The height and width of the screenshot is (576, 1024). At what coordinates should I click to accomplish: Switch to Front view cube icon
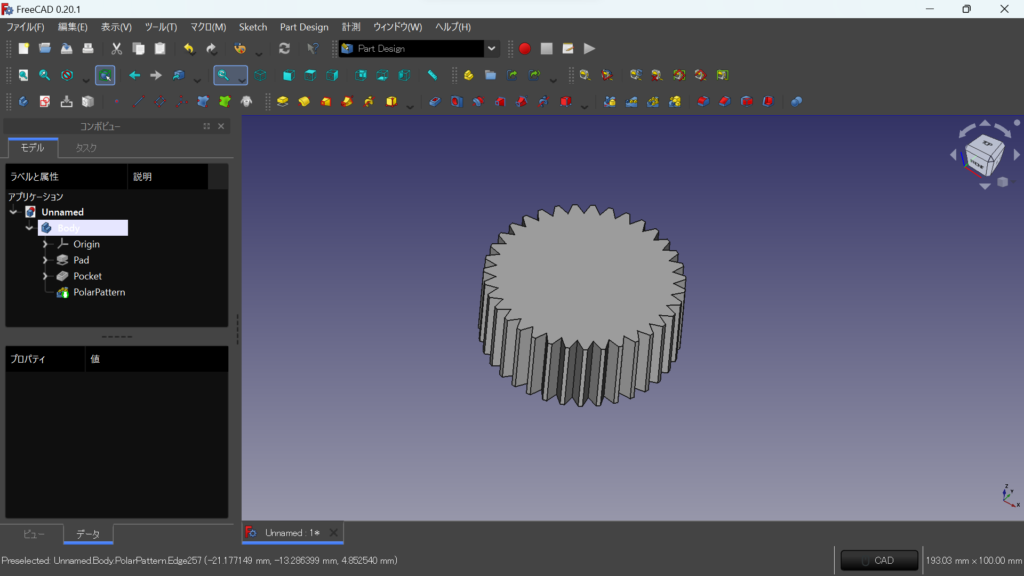pyautogui.click(x=288, y=75)
